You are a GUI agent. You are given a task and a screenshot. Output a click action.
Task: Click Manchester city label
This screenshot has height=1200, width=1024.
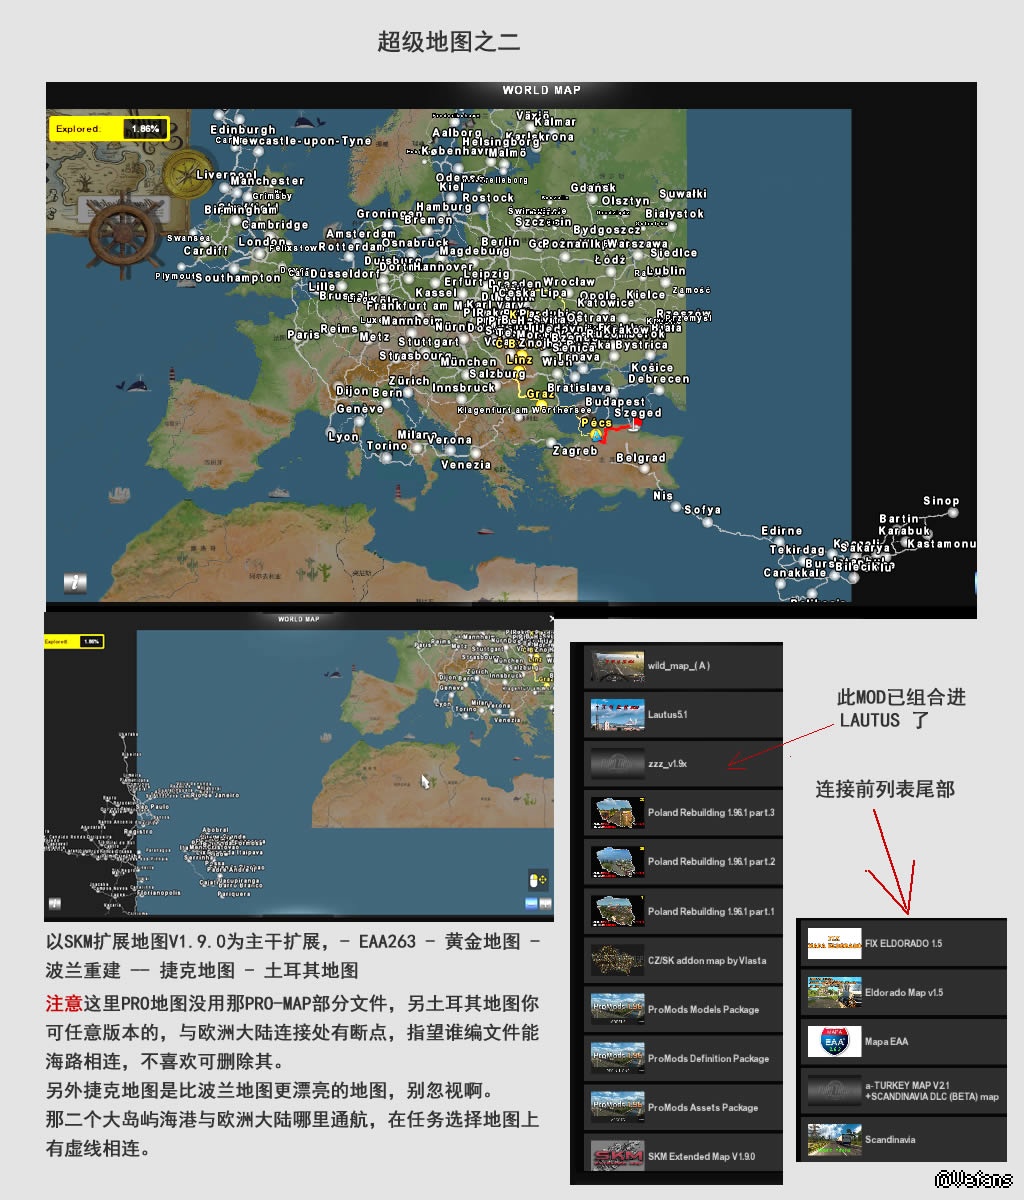(267, 181)
